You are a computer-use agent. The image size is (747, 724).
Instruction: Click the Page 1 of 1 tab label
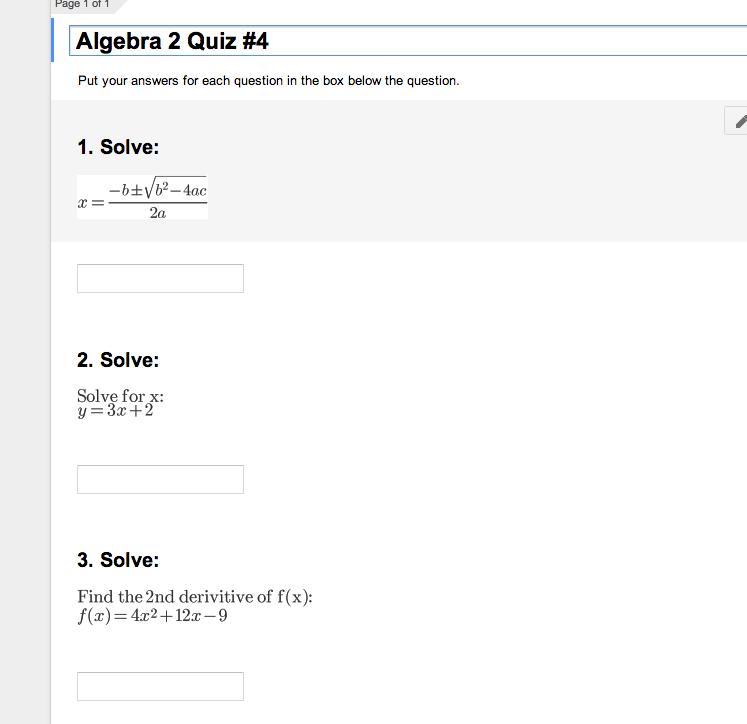pos(82,4)
